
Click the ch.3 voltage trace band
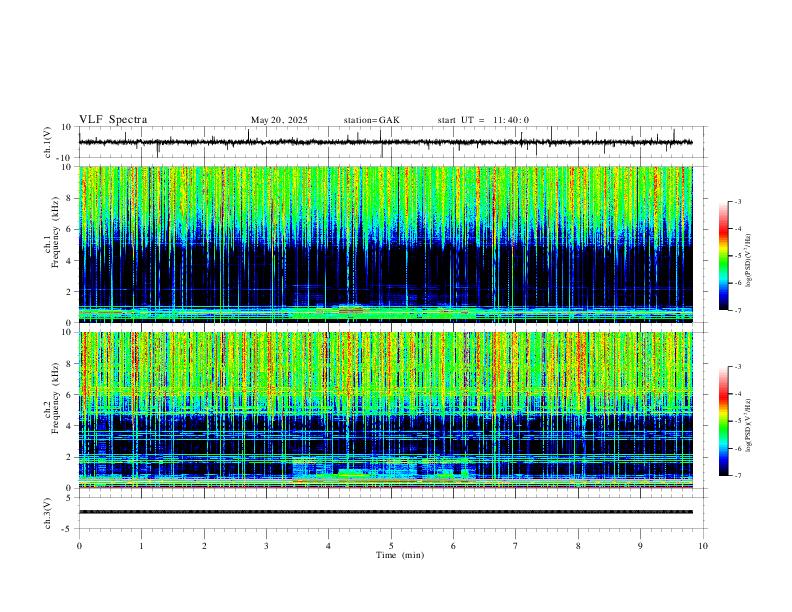pyautogui.click(x=385, y=512)
